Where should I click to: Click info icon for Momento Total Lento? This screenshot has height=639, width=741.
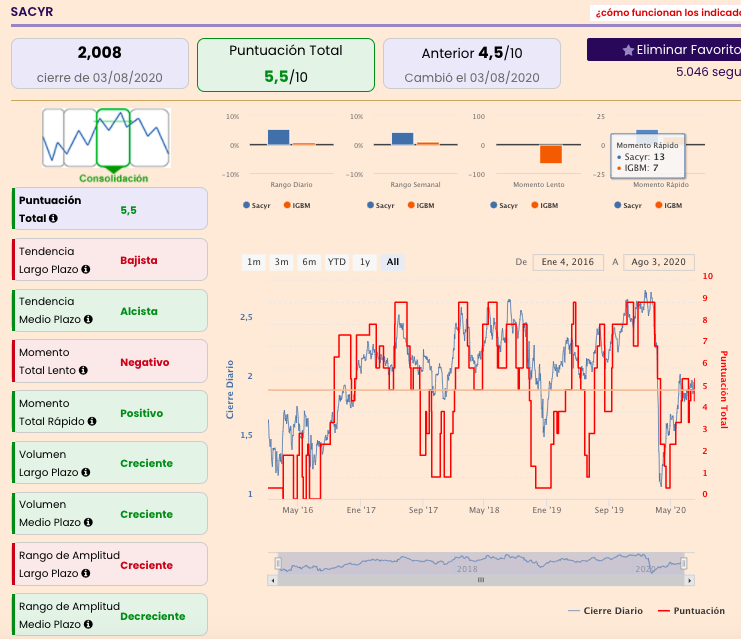click(83, 370)
